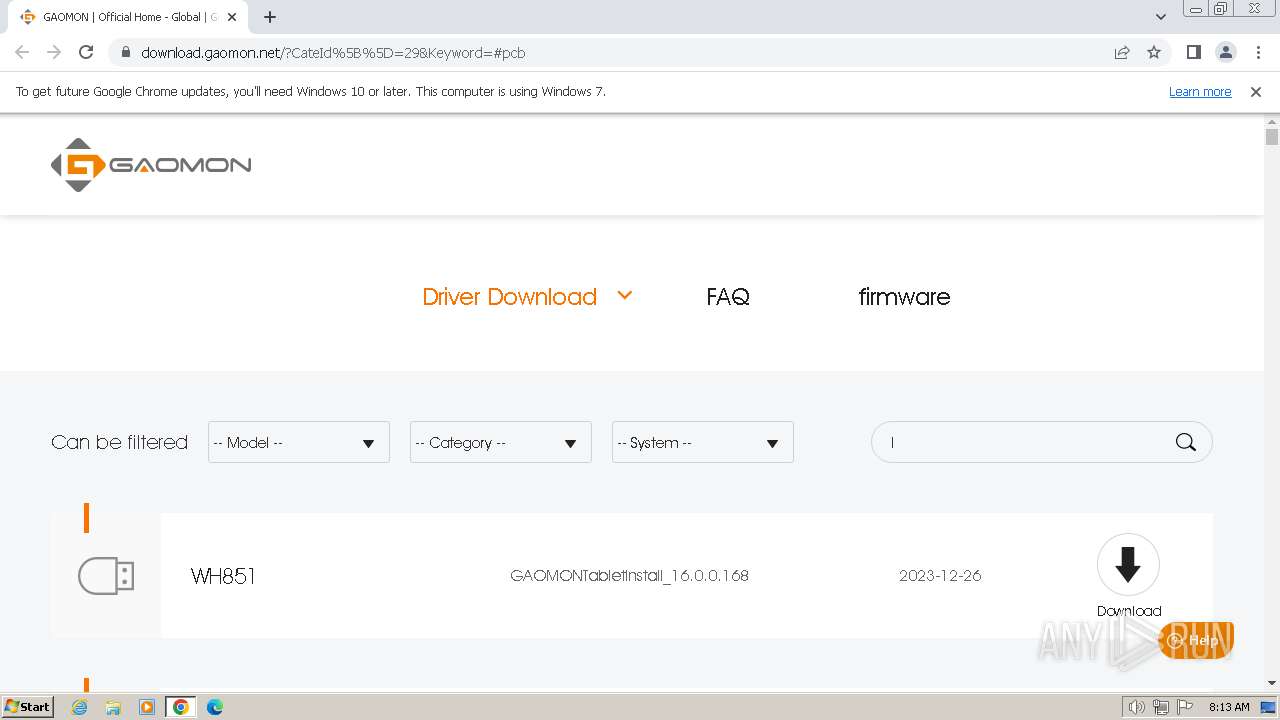Click the Chrome taskbar icon

tap(181, 707)
